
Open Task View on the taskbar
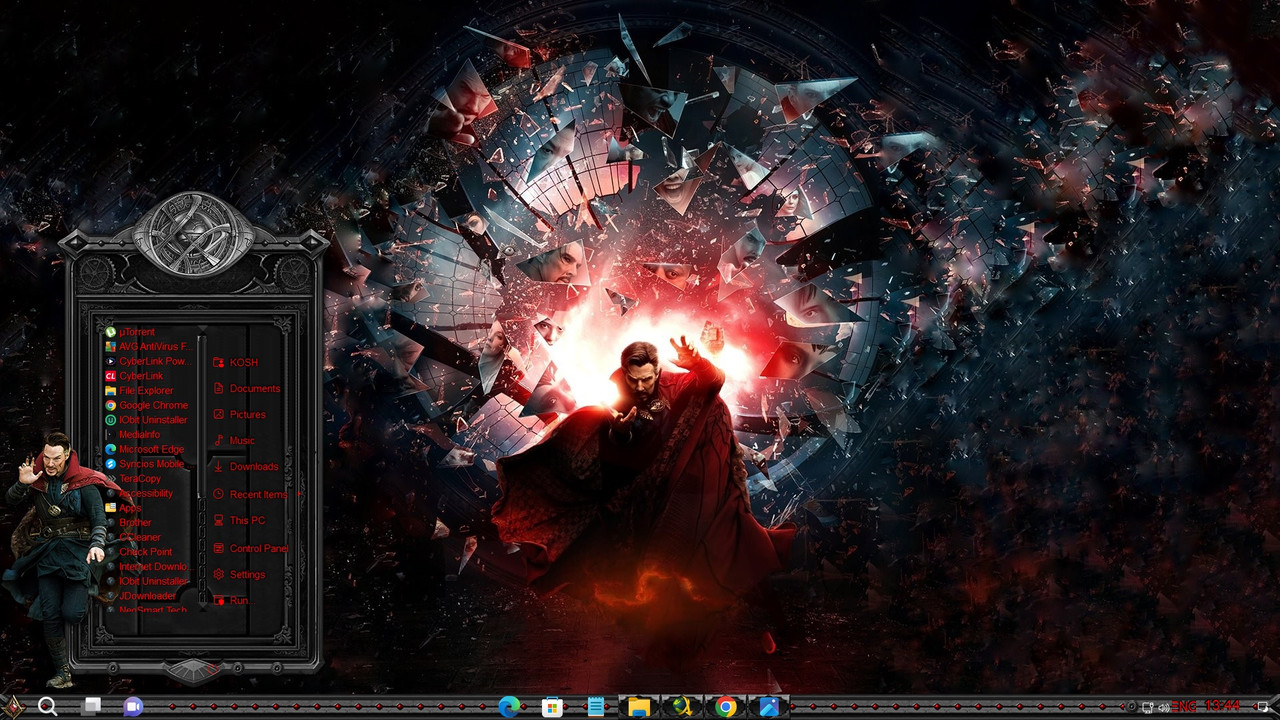91,707
